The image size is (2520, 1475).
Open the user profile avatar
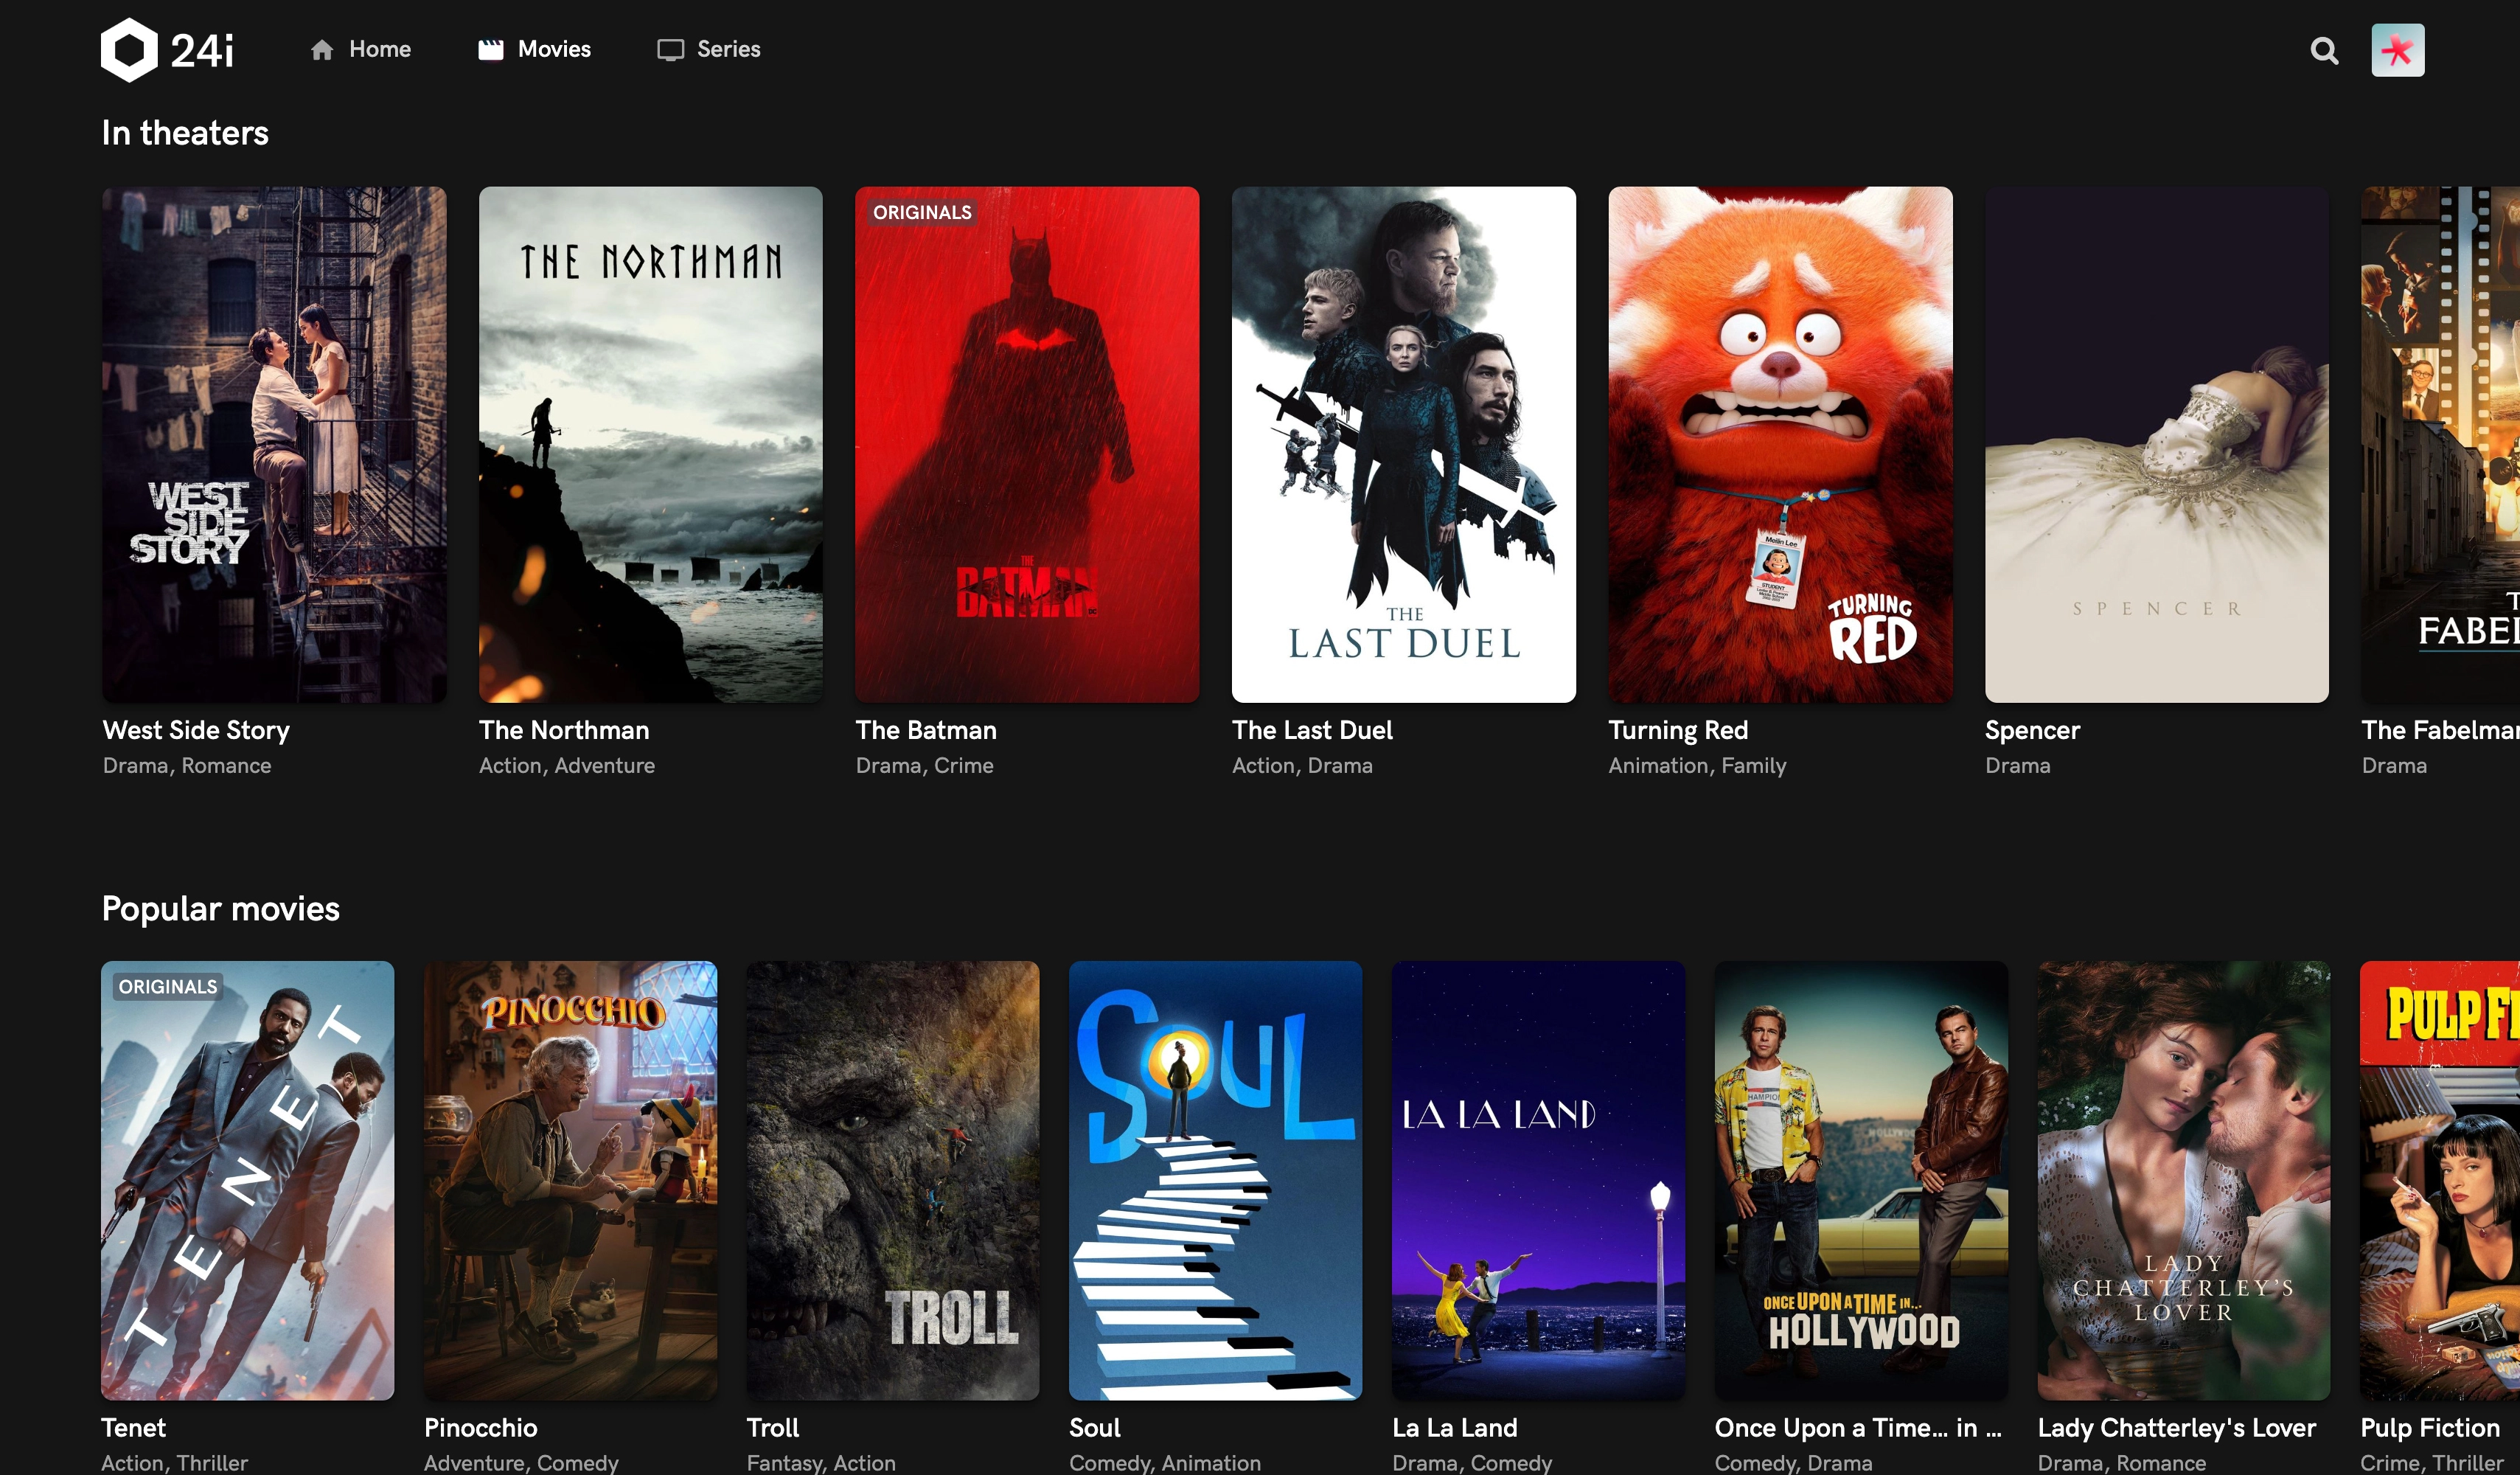point(2397,50)
